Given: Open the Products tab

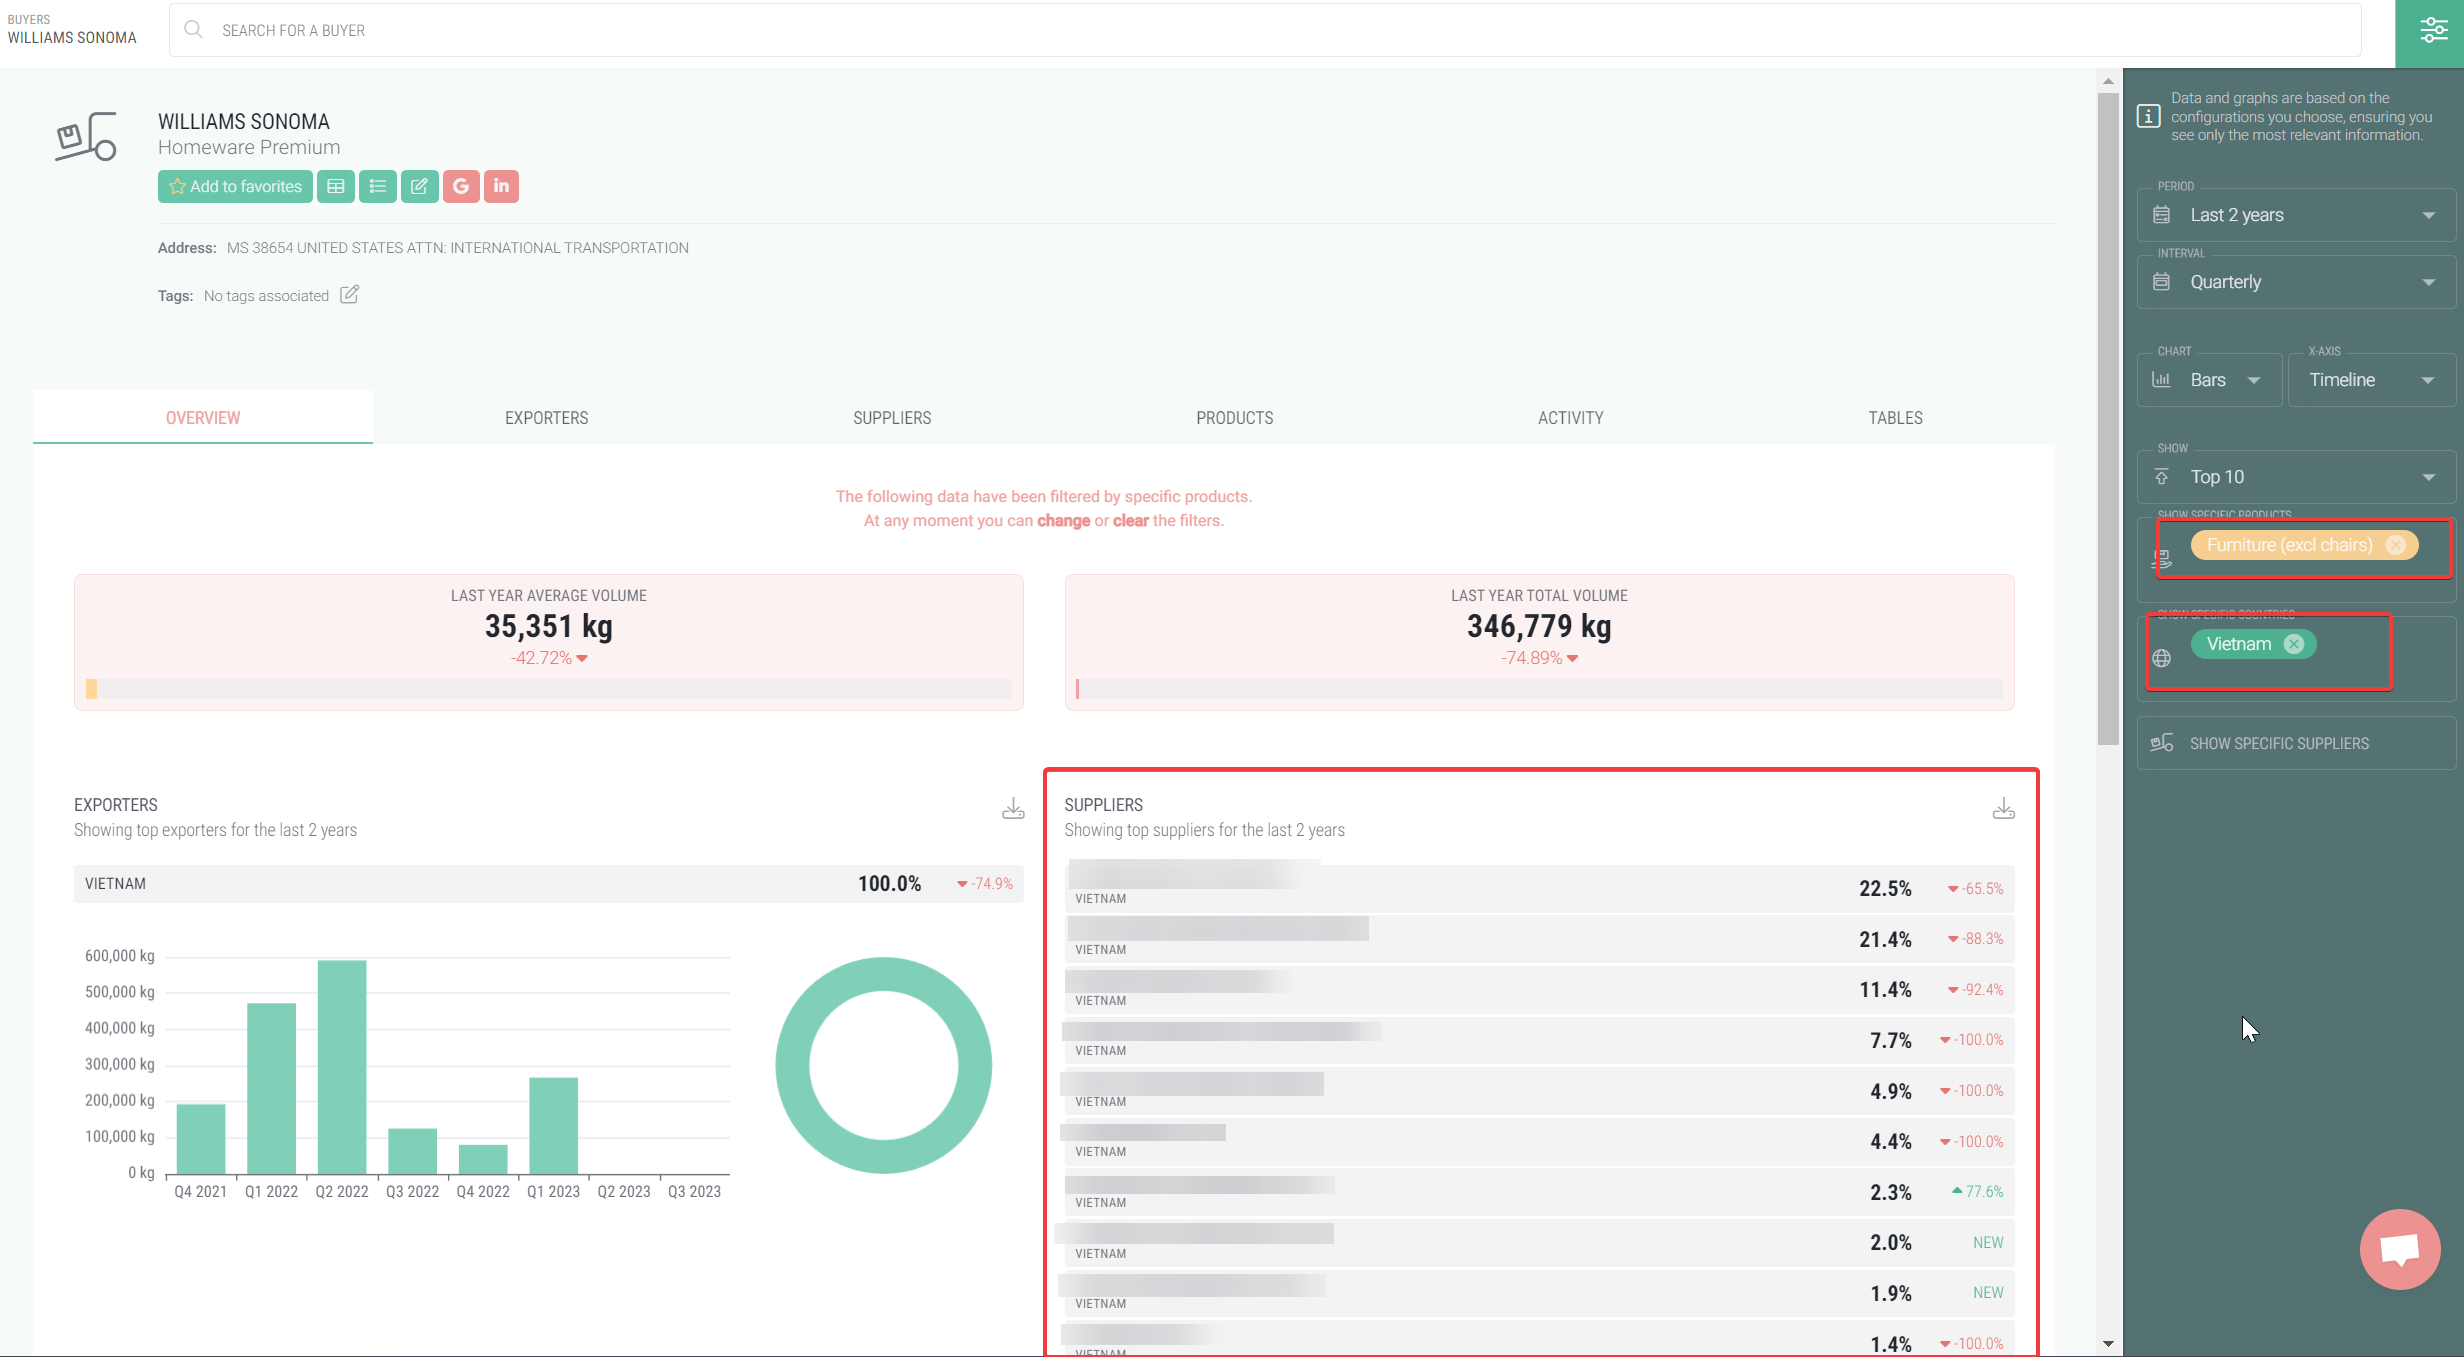Looking at the screenshot, I should (1234, 418).
